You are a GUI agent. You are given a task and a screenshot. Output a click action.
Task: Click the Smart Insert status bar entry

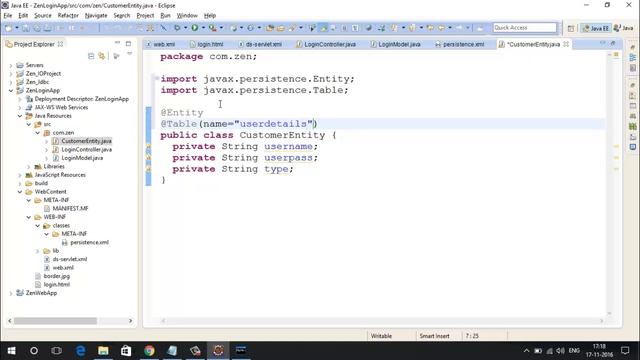click(x=434, y=336)
